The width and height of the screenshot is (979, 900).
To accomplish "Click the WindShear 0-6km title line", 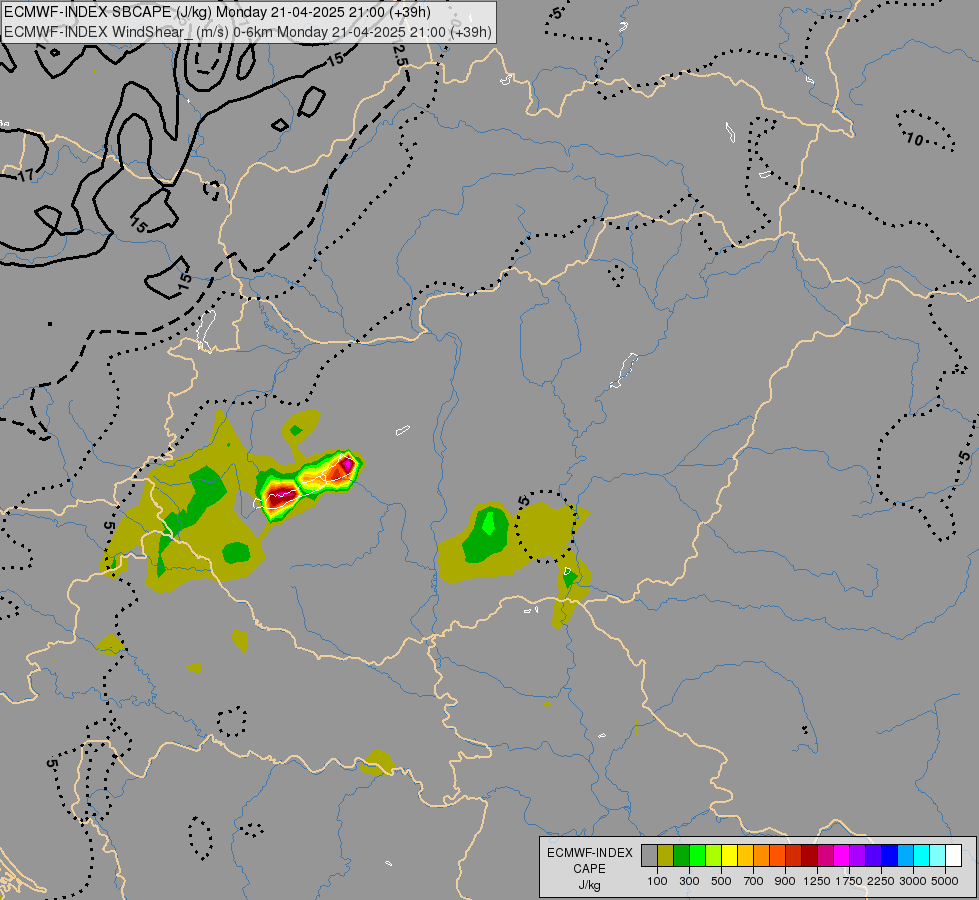I will tap(247, 32).
